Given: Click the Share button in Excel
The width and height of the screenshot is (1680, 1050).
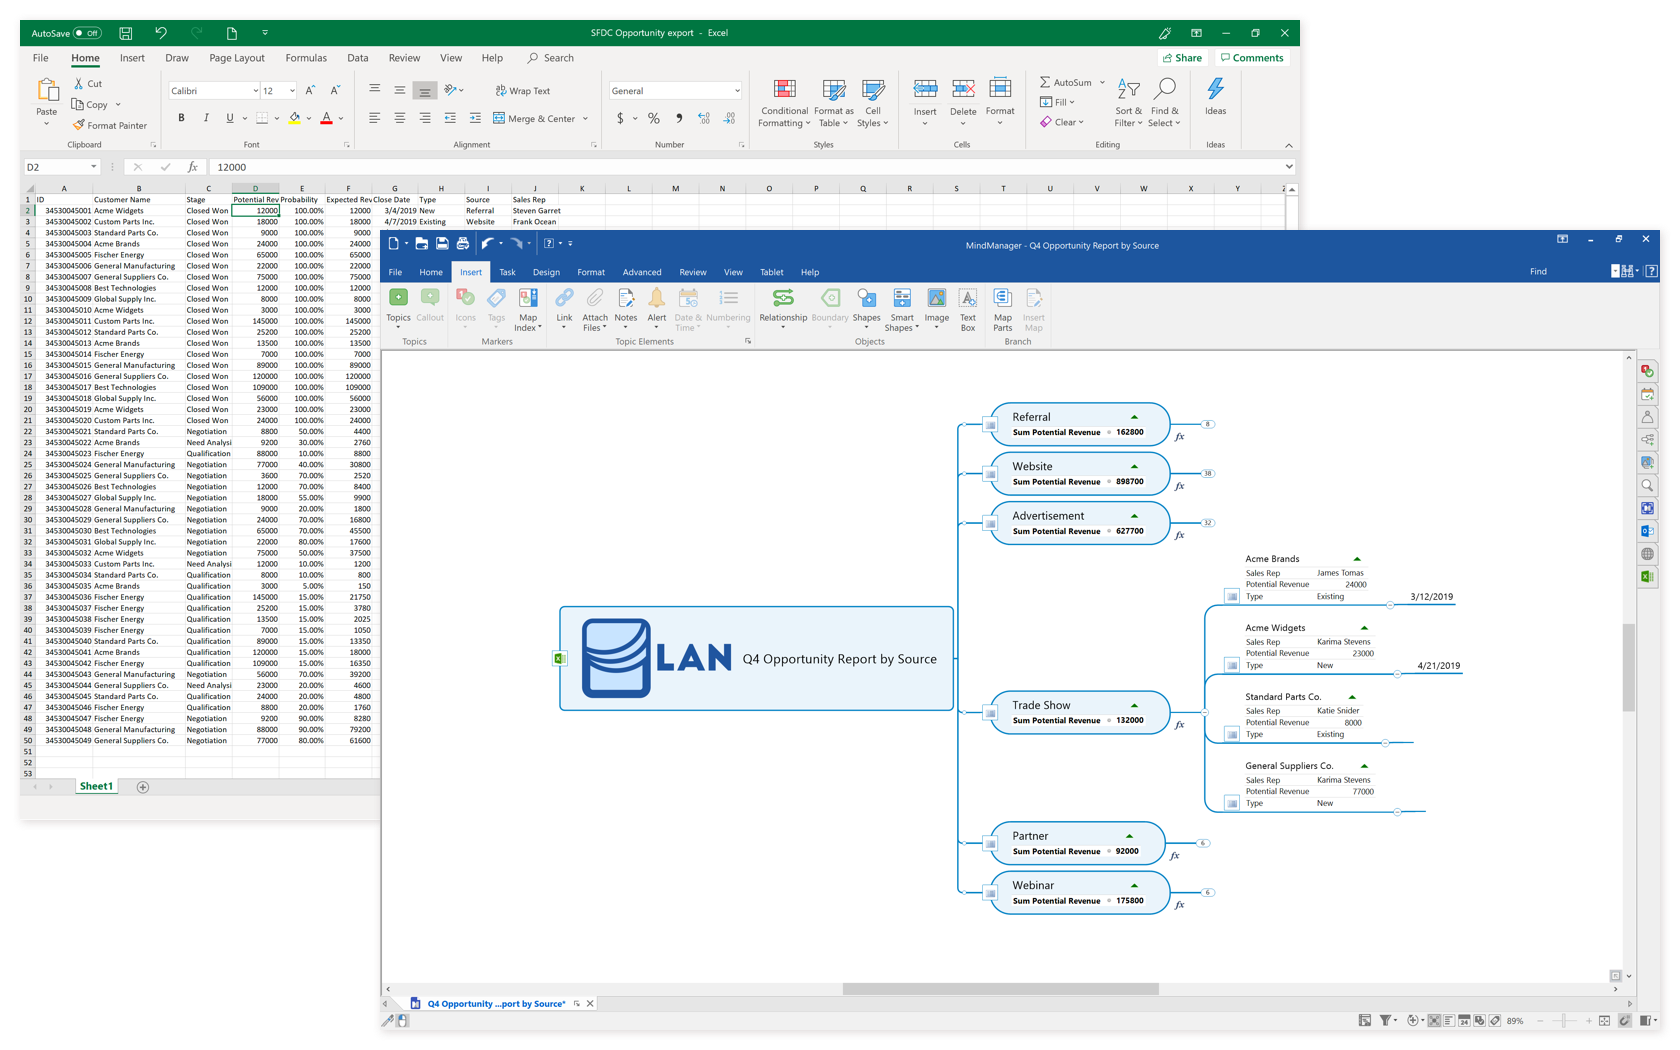Looking at the screenshot, I should (x=1182, y=57).
